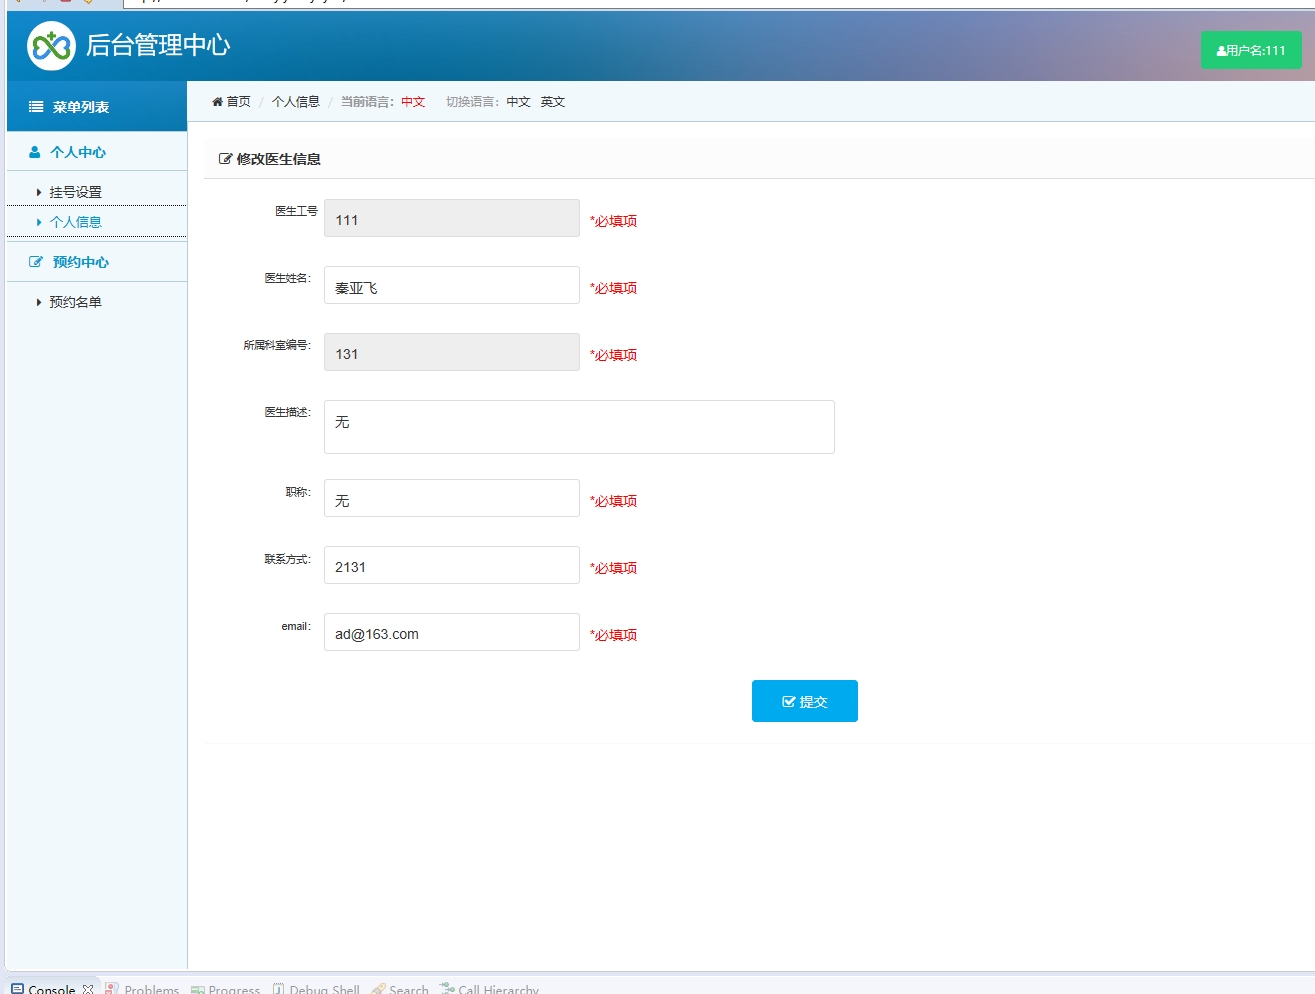Open the Call Hierarchy tab
The height and width of the screenshot is (994, 1315).
pos(490,989)
